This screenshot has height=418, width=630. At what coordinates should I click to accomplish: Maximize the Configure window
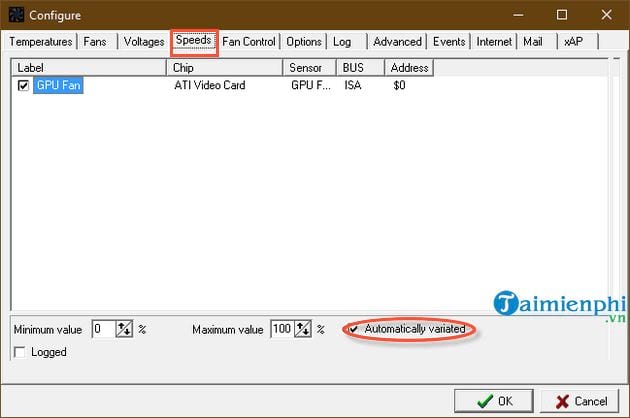(562, 15)
